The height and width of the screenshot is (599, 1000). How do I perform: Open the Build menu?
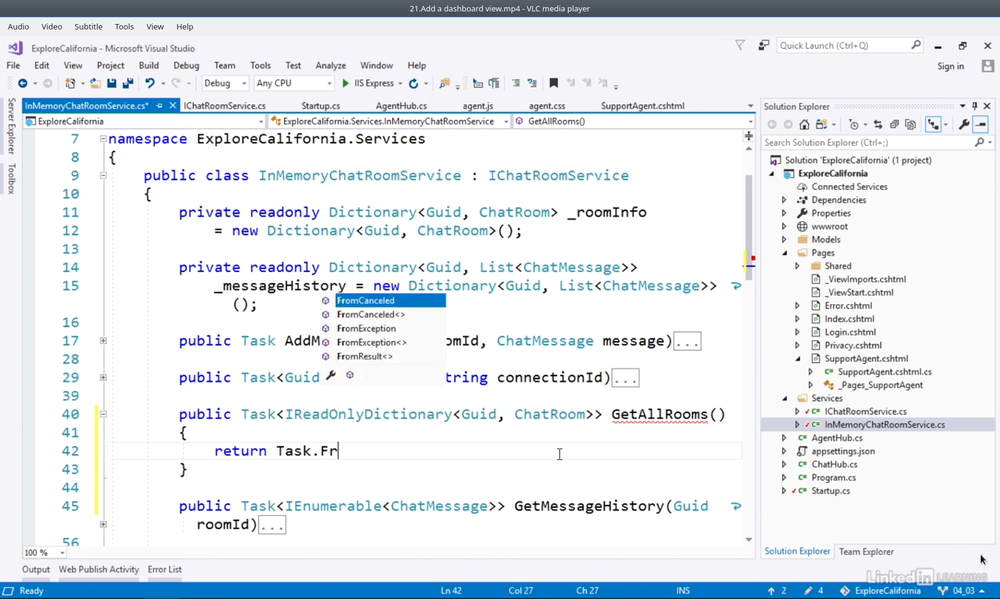click(149, 65)
